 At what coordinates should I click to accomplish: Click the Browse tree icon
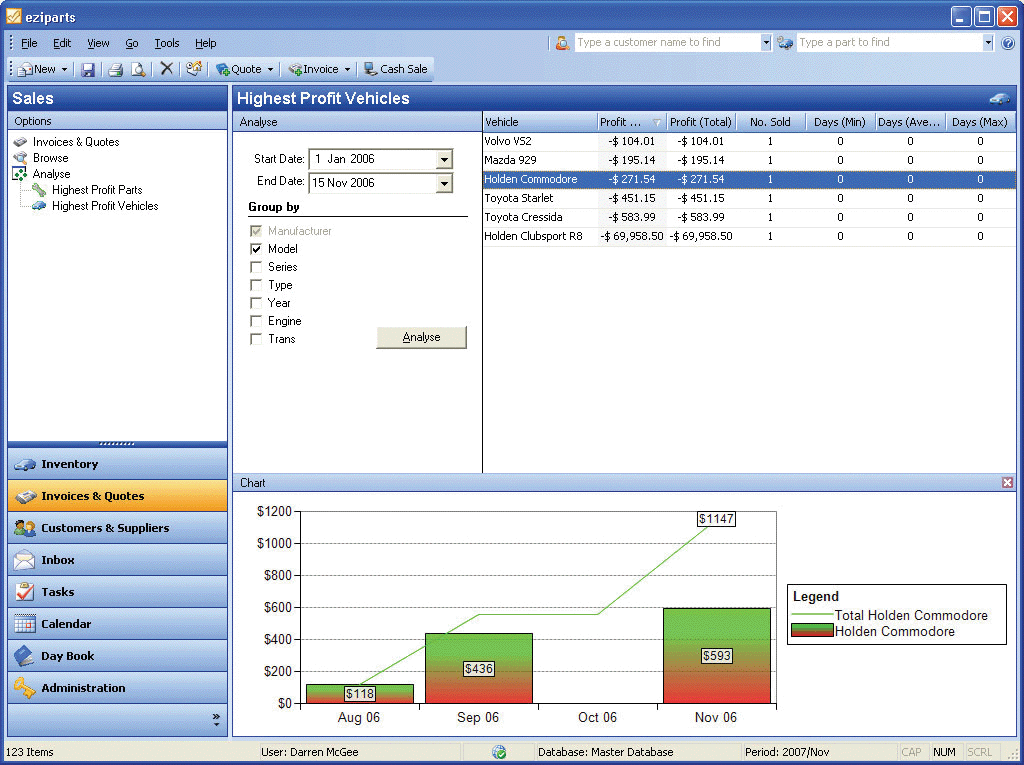point(20,158)
